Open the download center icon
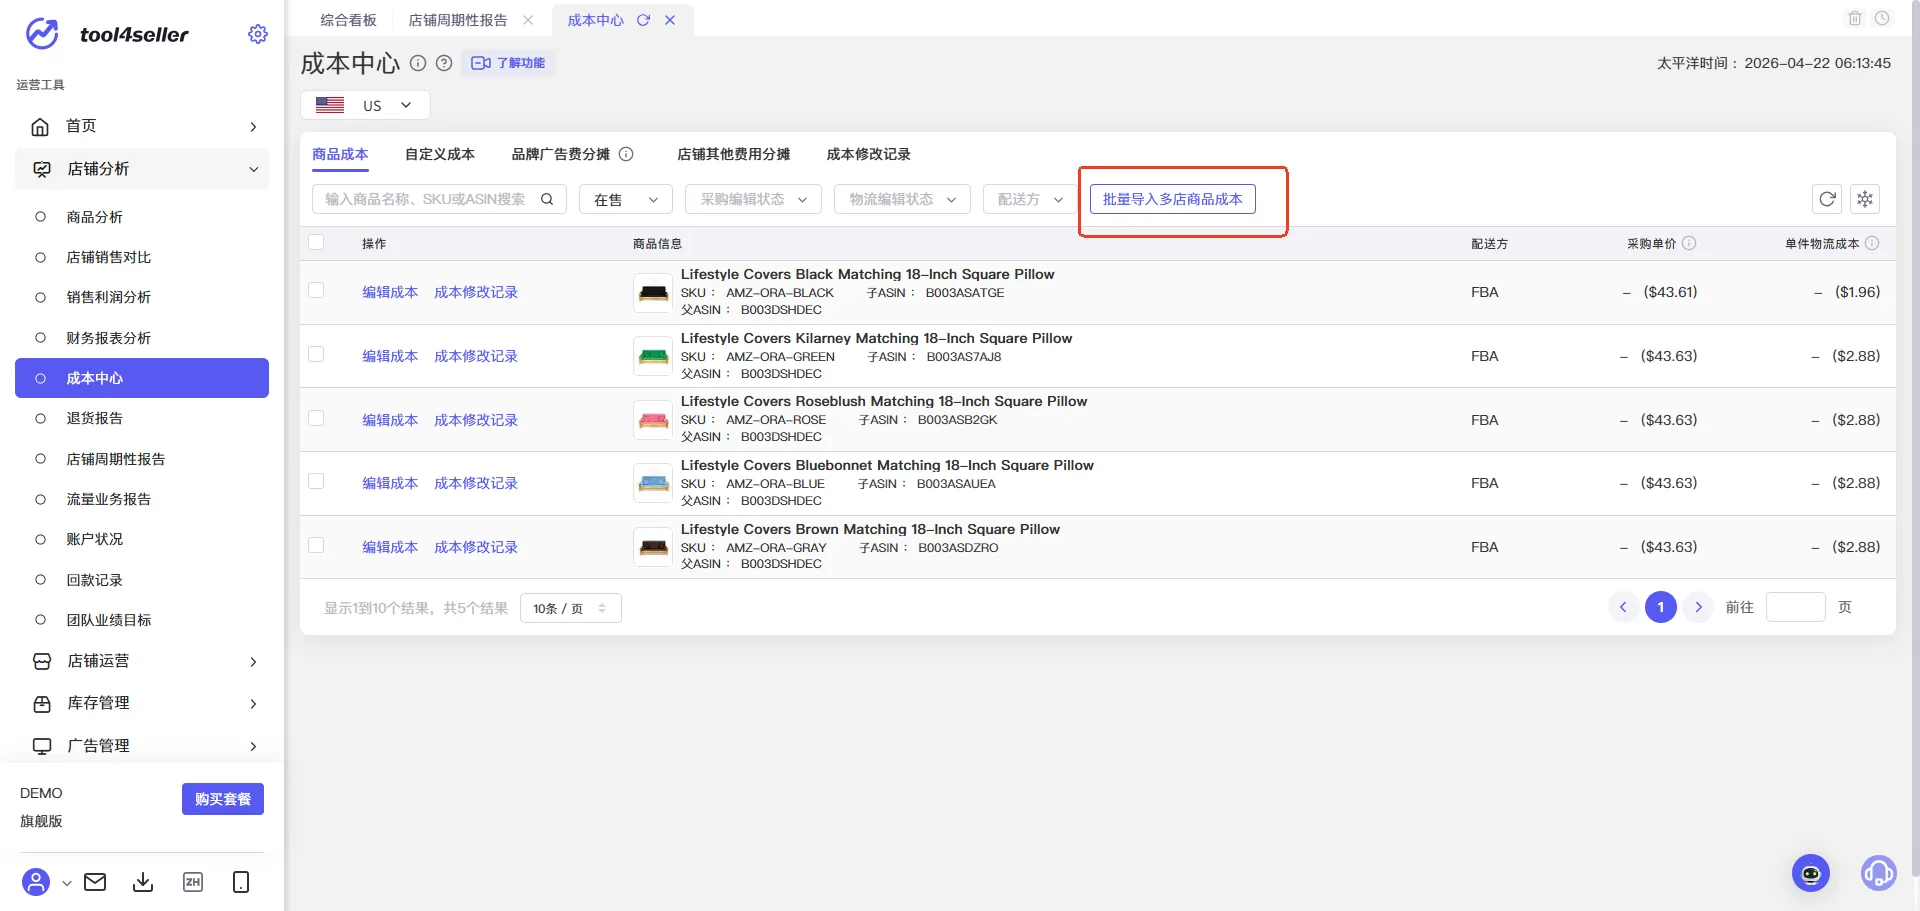 coord(143,882)
